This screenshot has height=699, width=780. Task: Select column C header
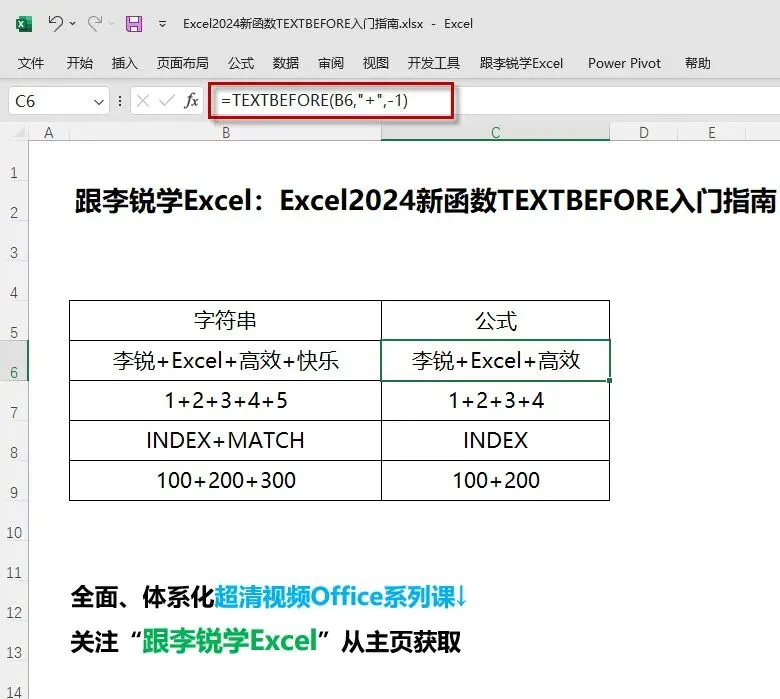tap(495, 132)
